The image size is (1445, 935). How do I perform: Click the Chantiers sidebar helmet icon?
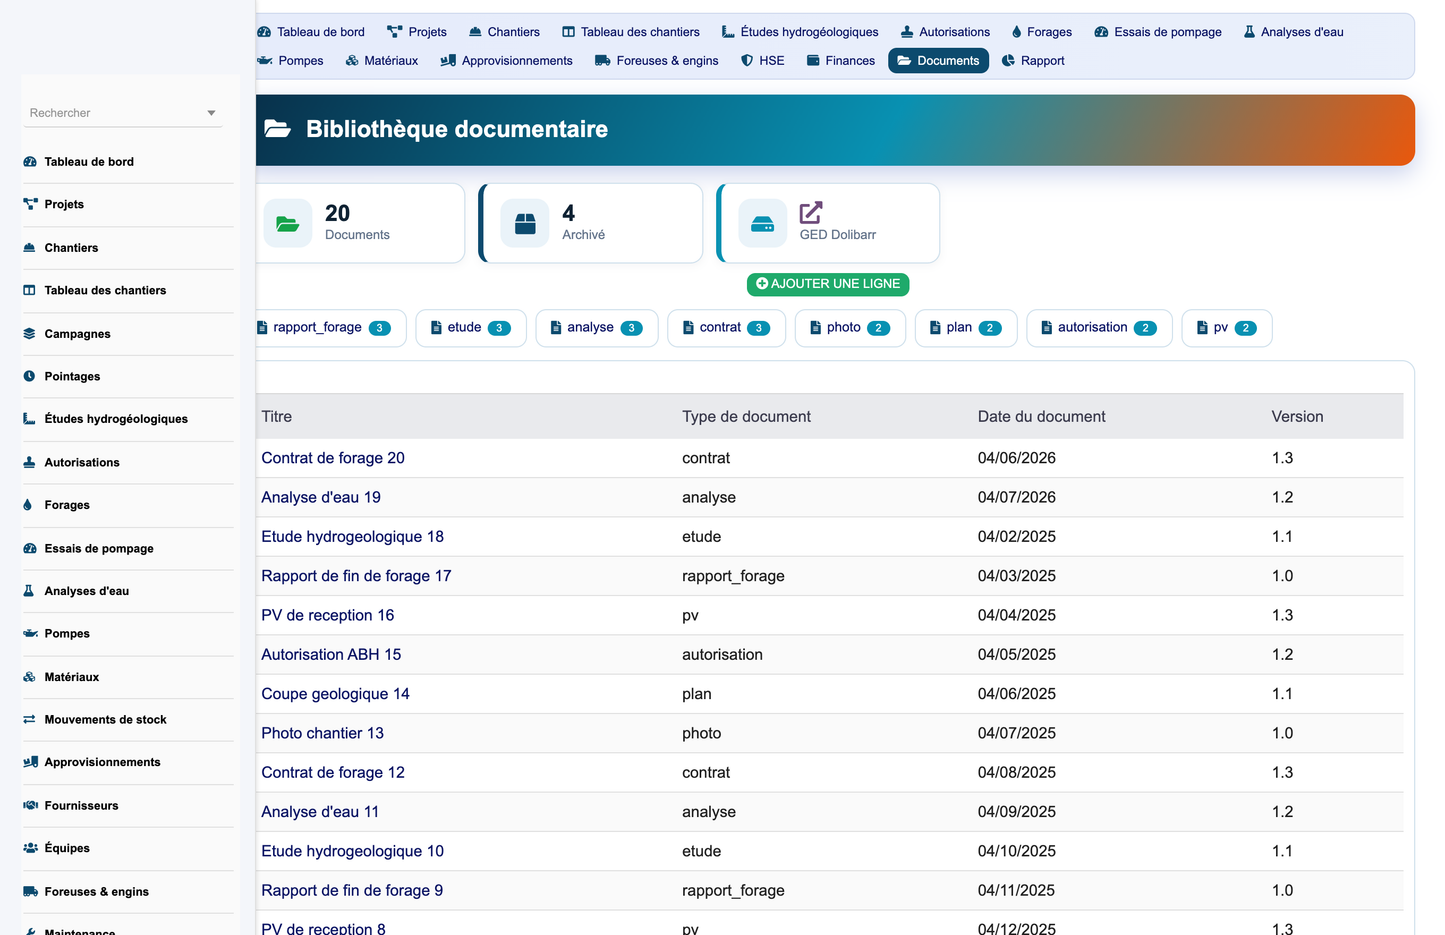(x=30, y=248)
